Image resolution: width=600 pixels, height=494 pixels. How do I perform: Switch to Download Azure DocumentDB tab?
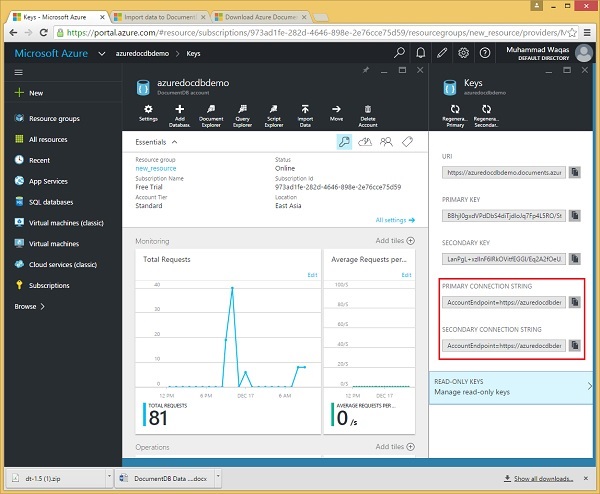pyautogui.click(x=261, y=17)
